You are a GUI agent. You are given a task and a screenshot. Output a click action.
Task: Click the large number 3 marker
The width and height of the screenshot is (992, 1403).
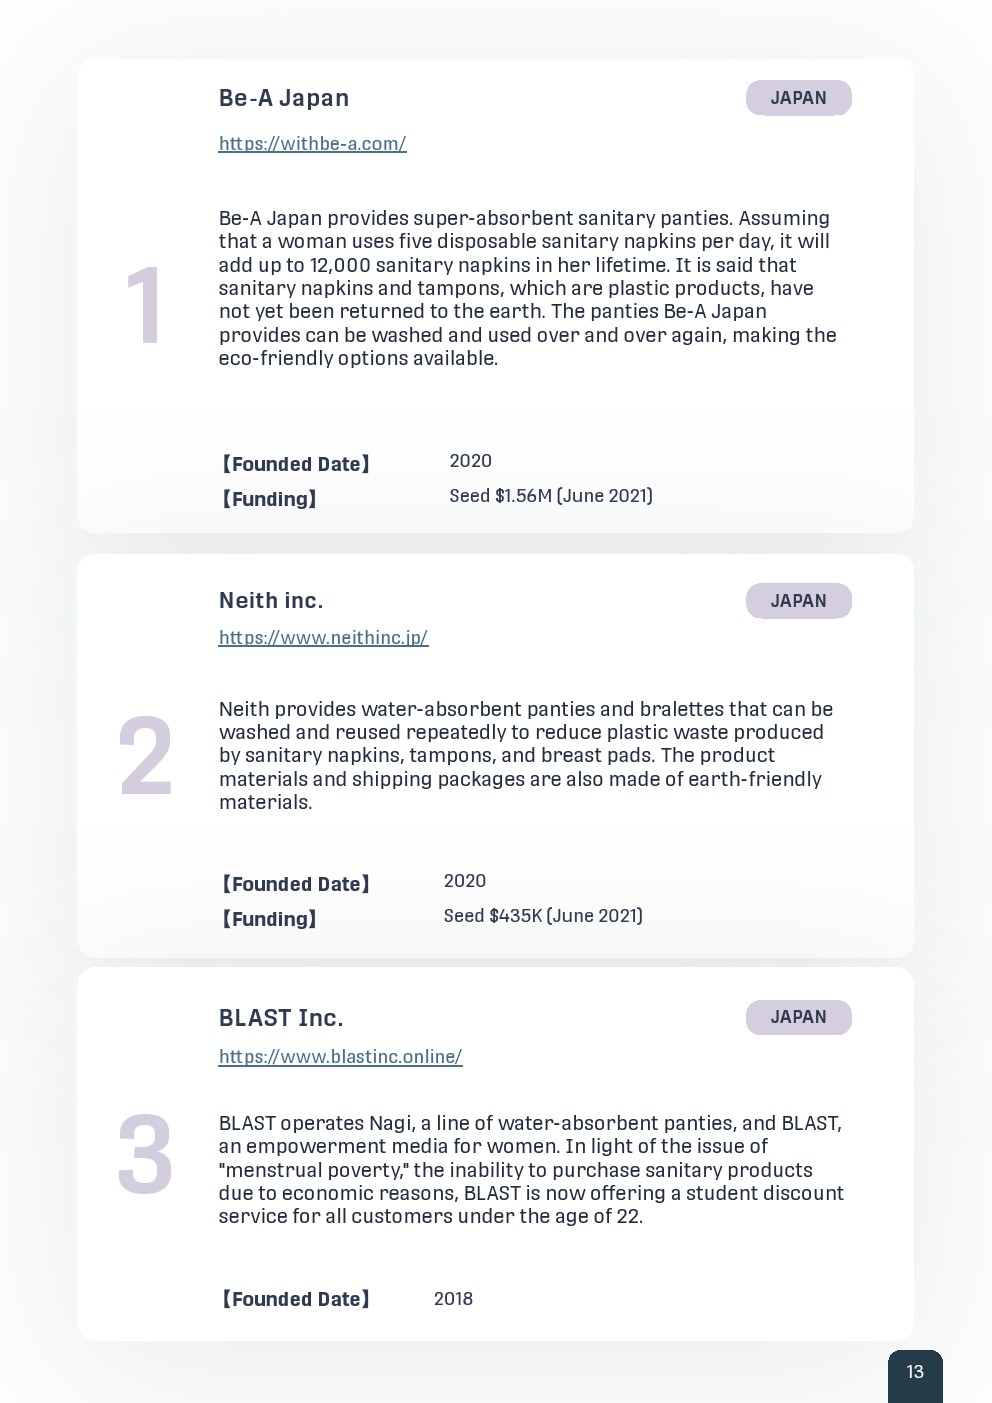click(x=145, y=1155)
